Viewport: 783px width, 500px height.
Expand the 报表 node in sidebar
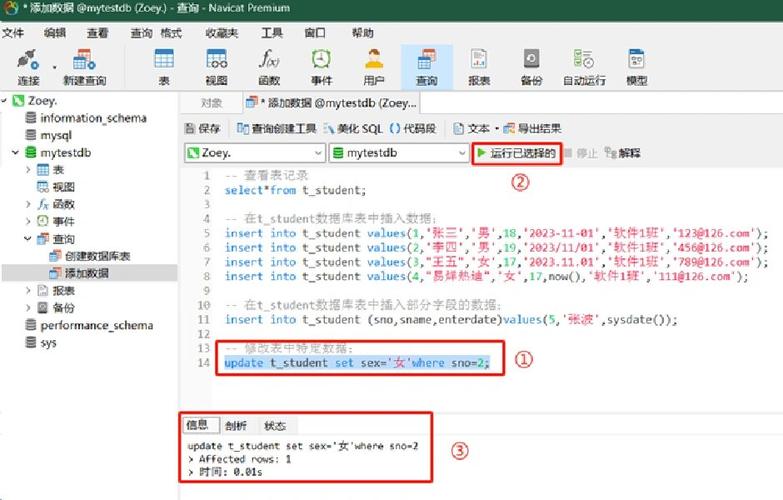[29, 291]
